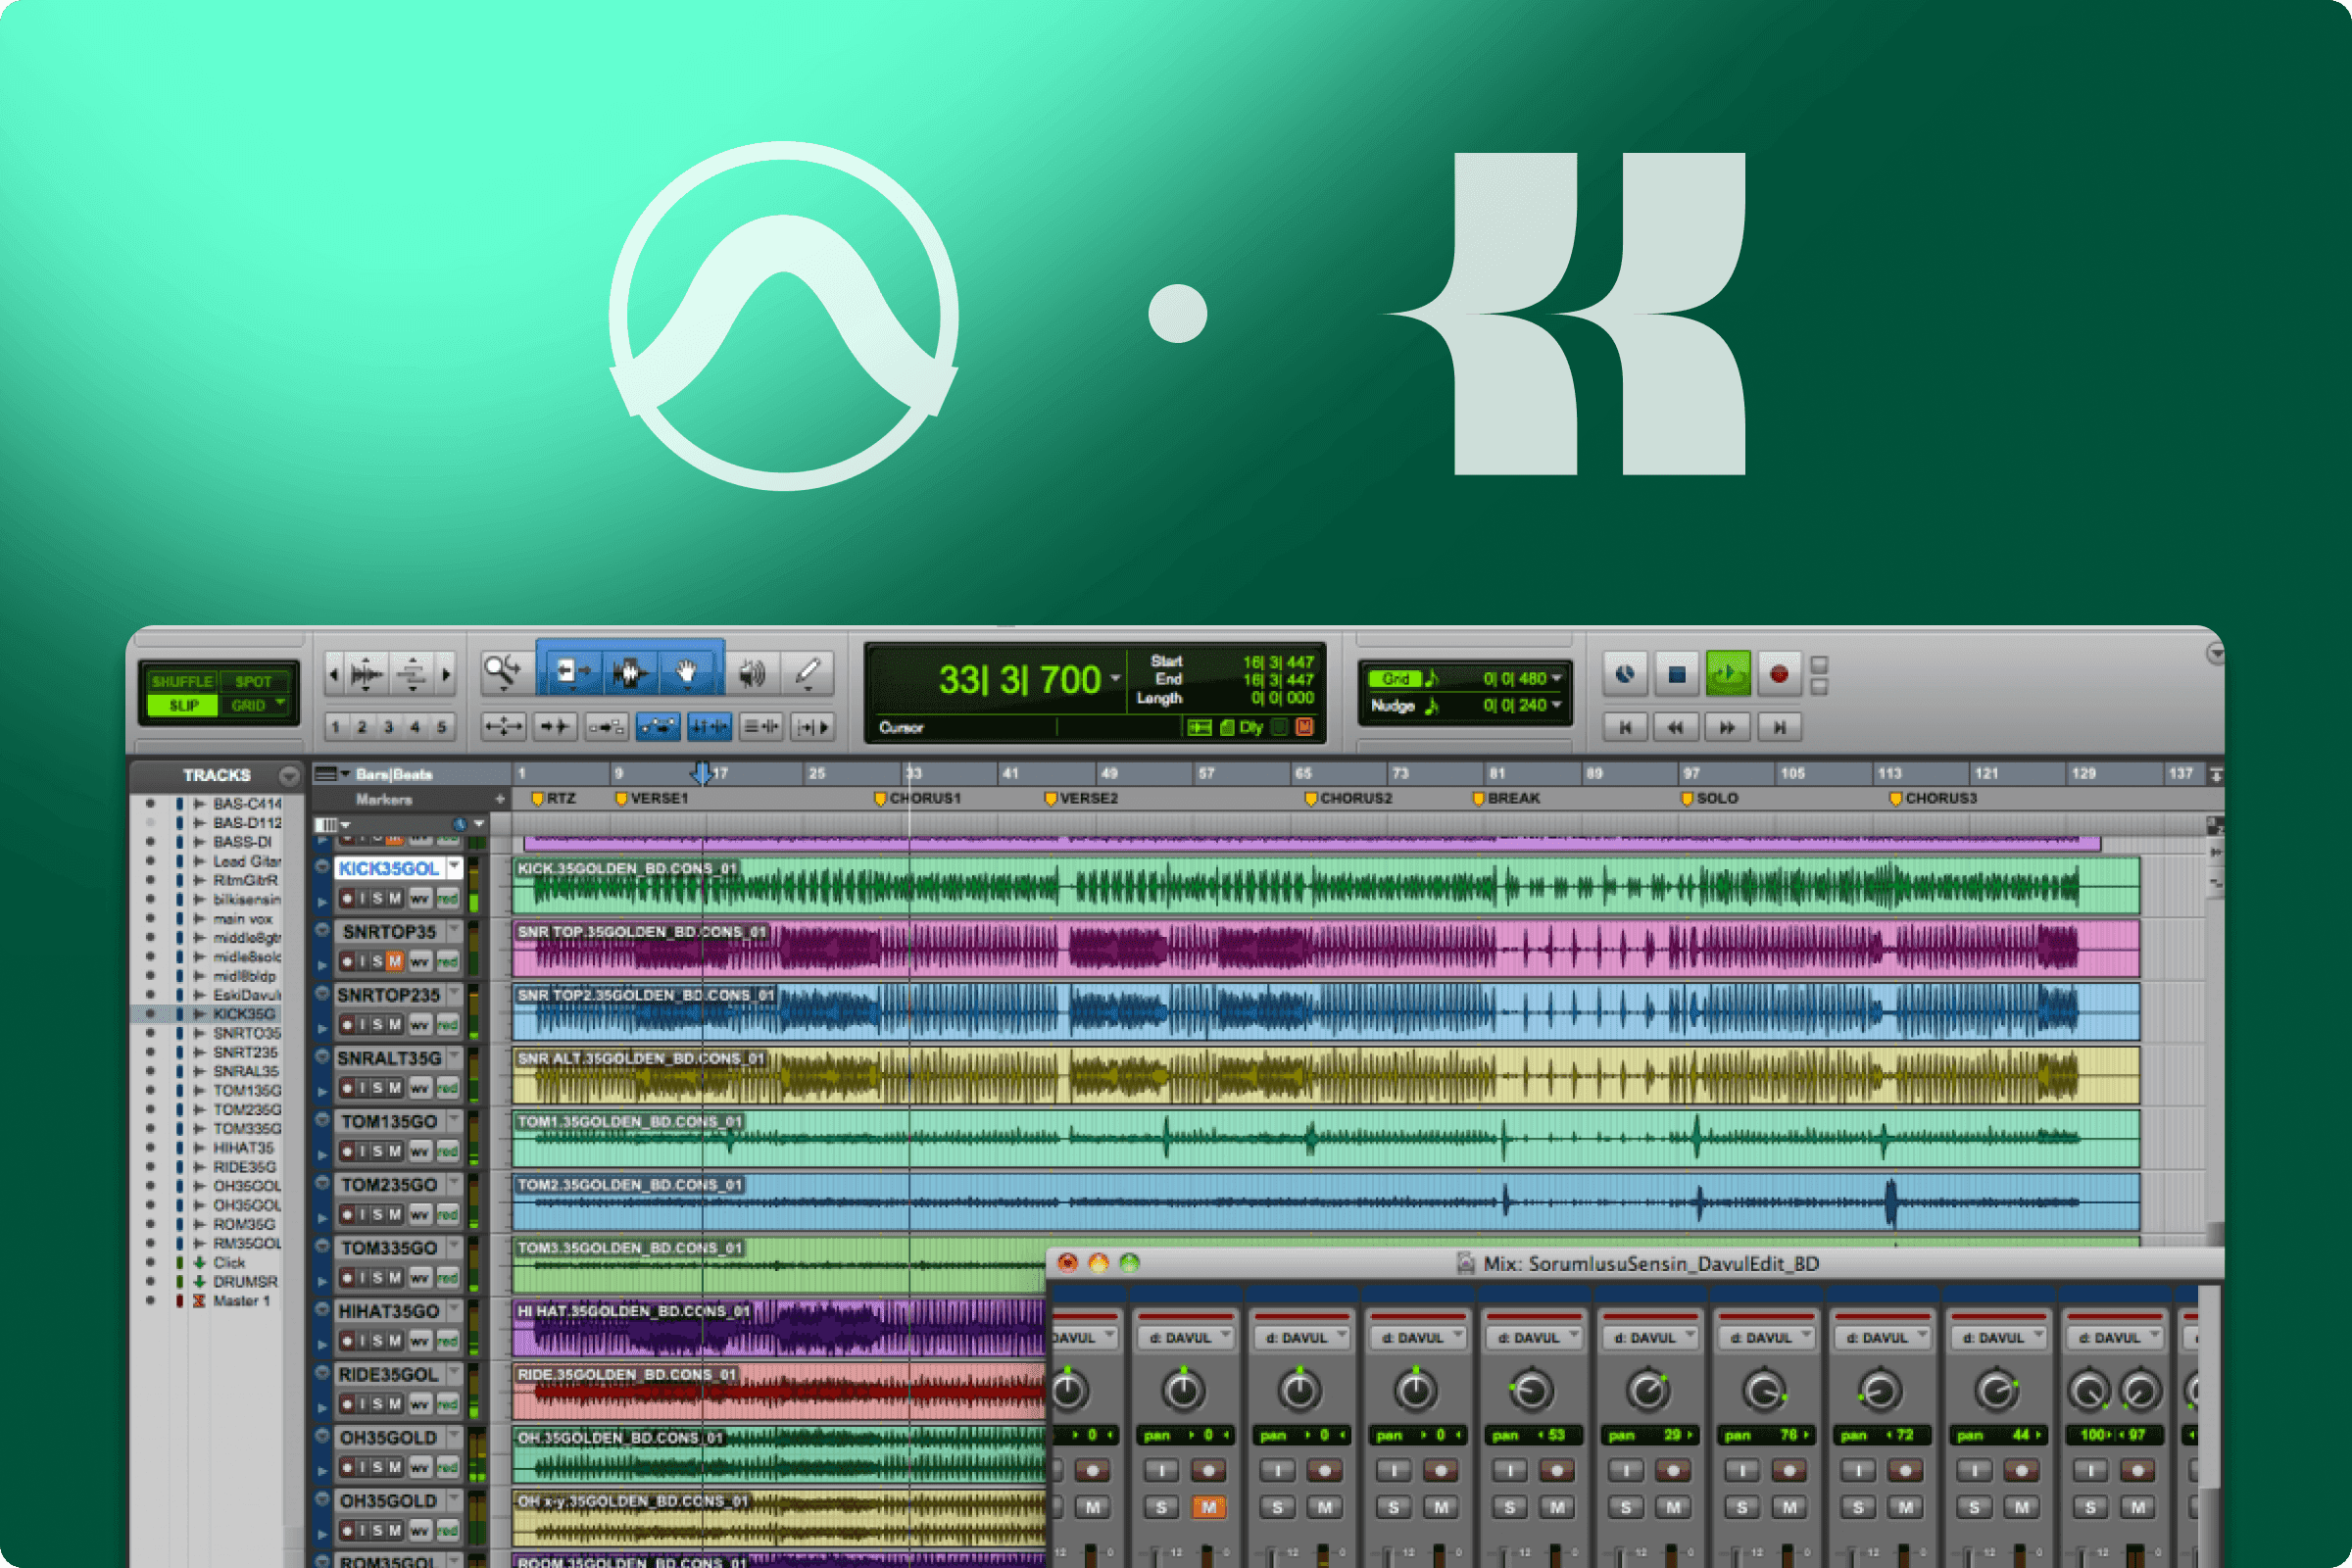This screenshot has height=1568, width=2352.
Task: Click the pan knob above pan 44
Action: 1996,1391
